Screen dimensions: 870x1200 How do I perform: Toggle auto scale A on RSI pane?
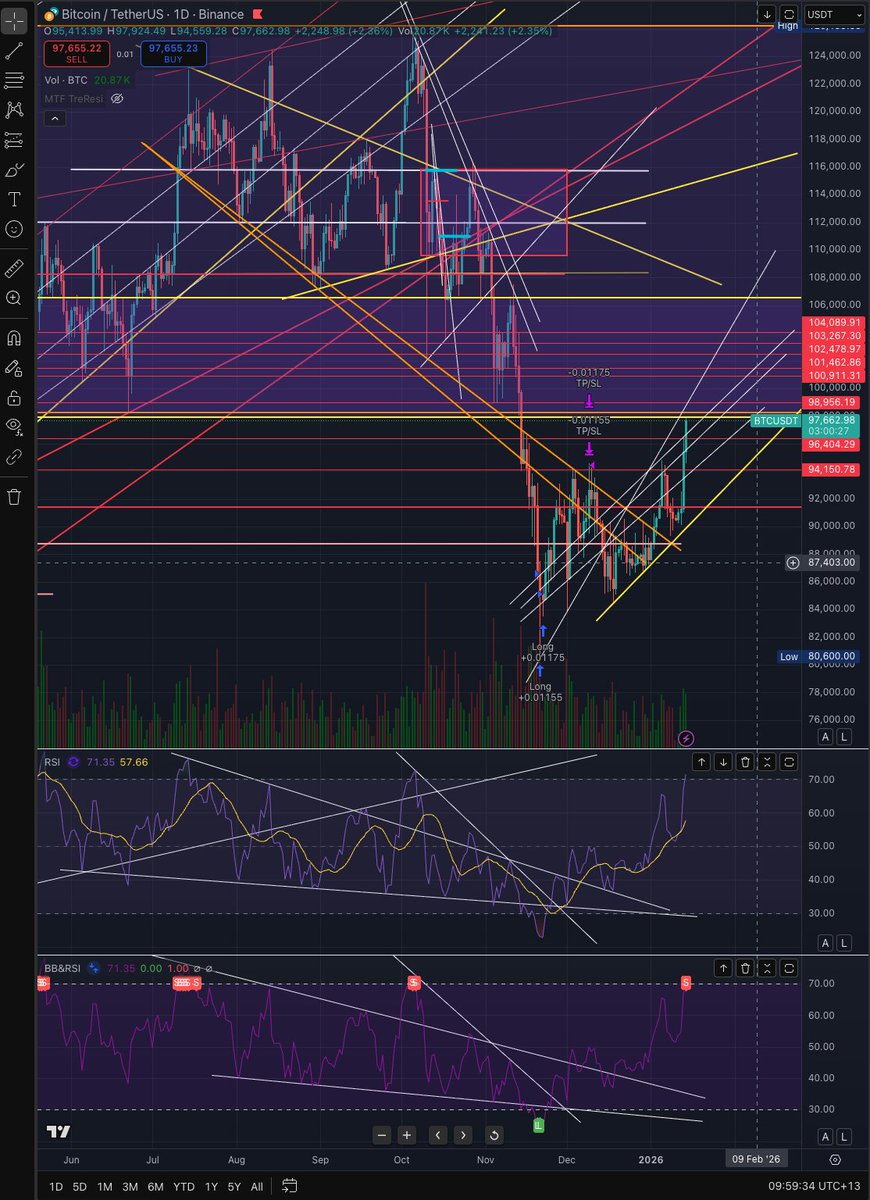point(825,943)
